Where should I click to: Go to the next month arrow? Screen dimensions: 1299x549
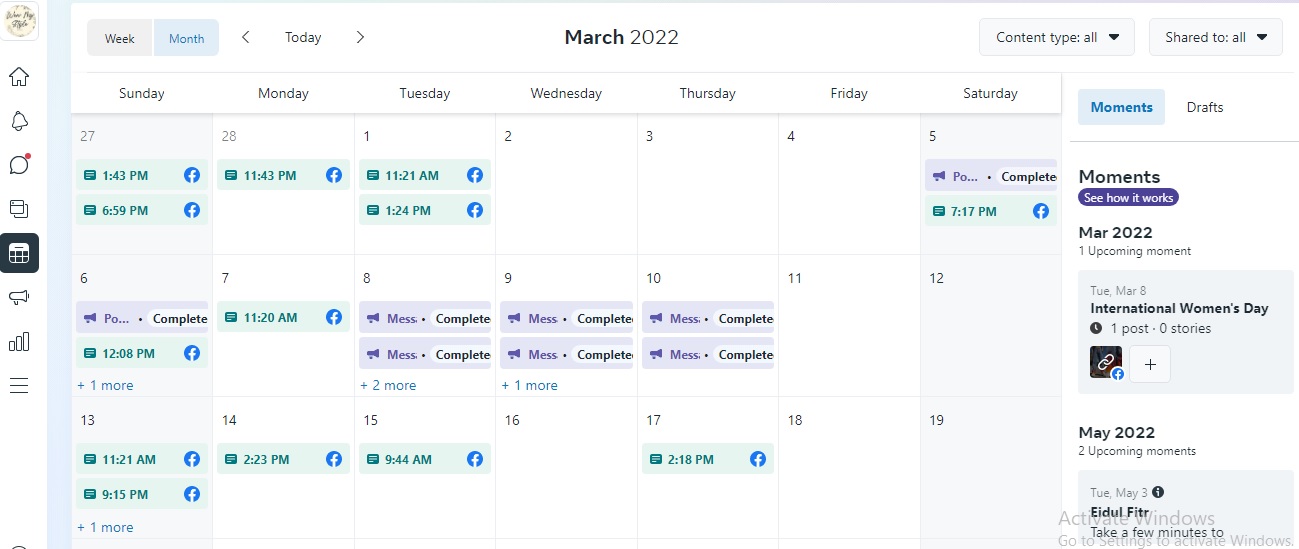(360, 37)
